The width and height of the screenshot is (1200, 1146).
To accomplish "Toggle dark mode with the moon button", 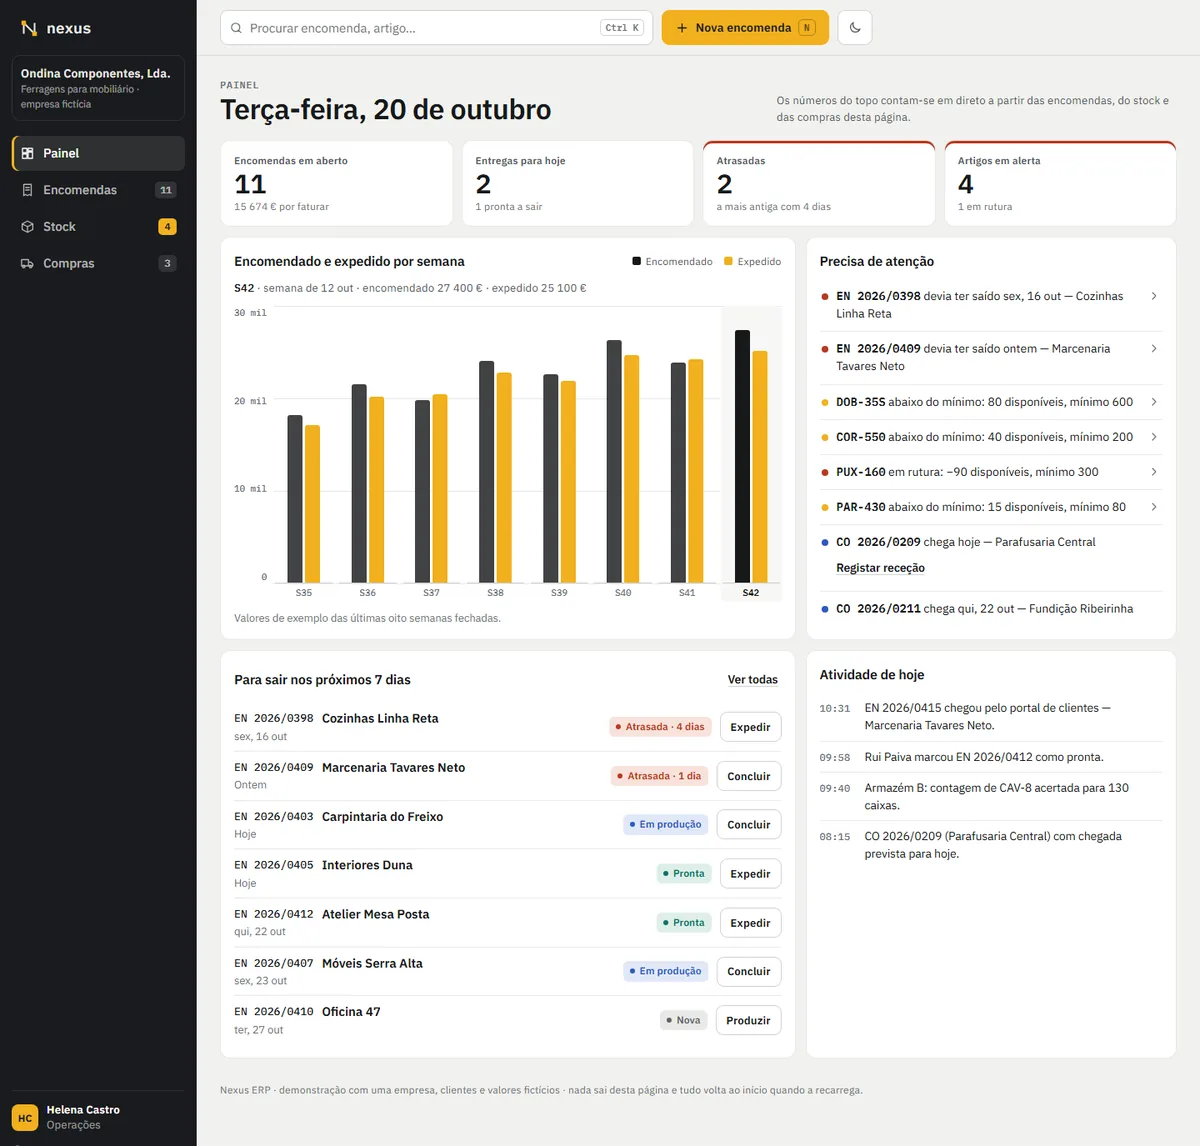I will click(x=855, y=28).
